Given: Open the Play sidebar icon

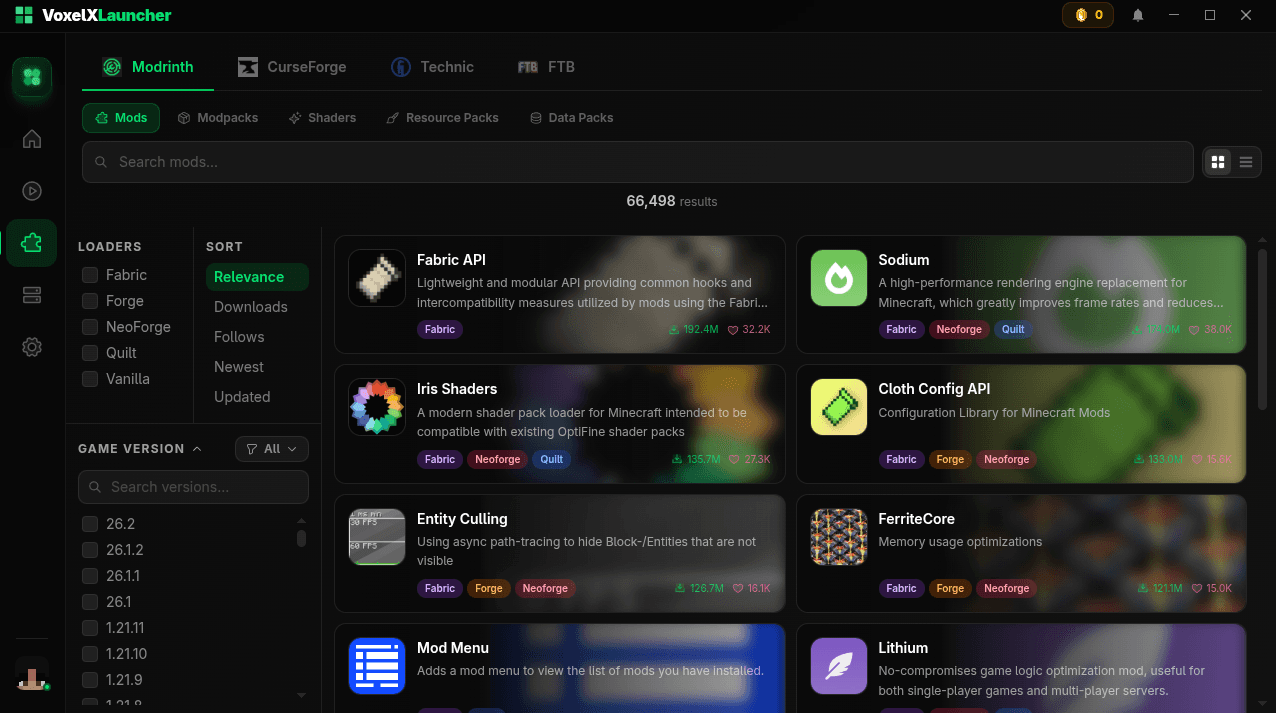Looking at the screenshot, I should tap(32, 191).
